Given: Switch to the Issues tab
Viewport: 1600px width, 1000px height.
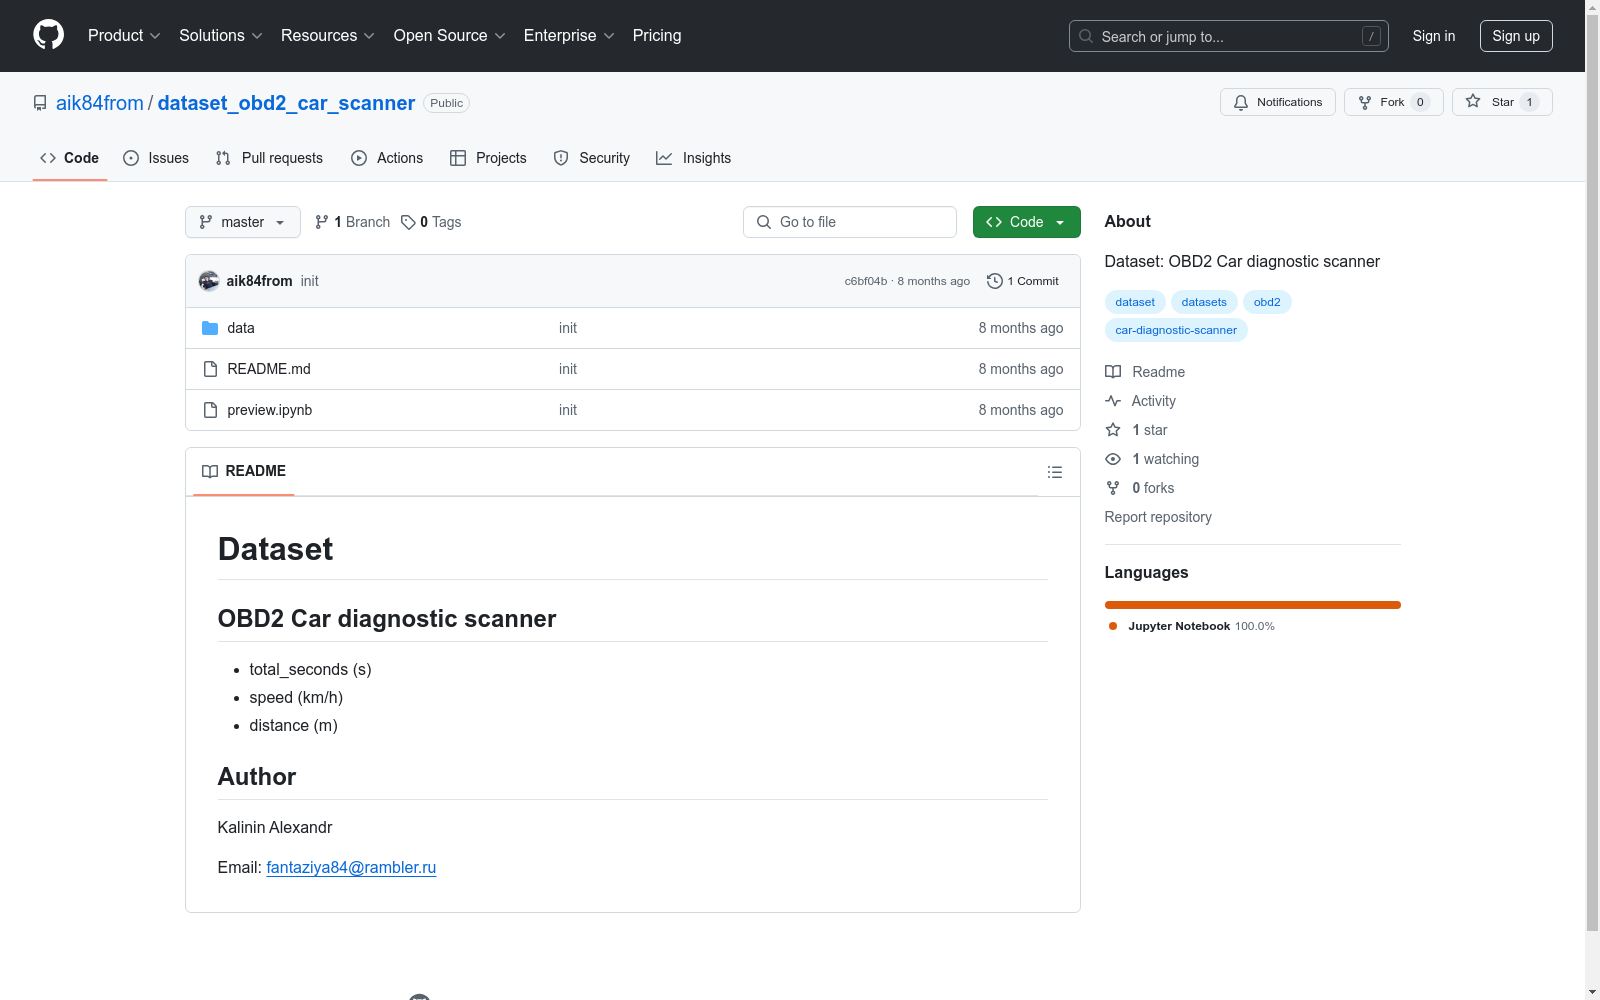Looking at the screenshot, I should [x=156, y=158].
